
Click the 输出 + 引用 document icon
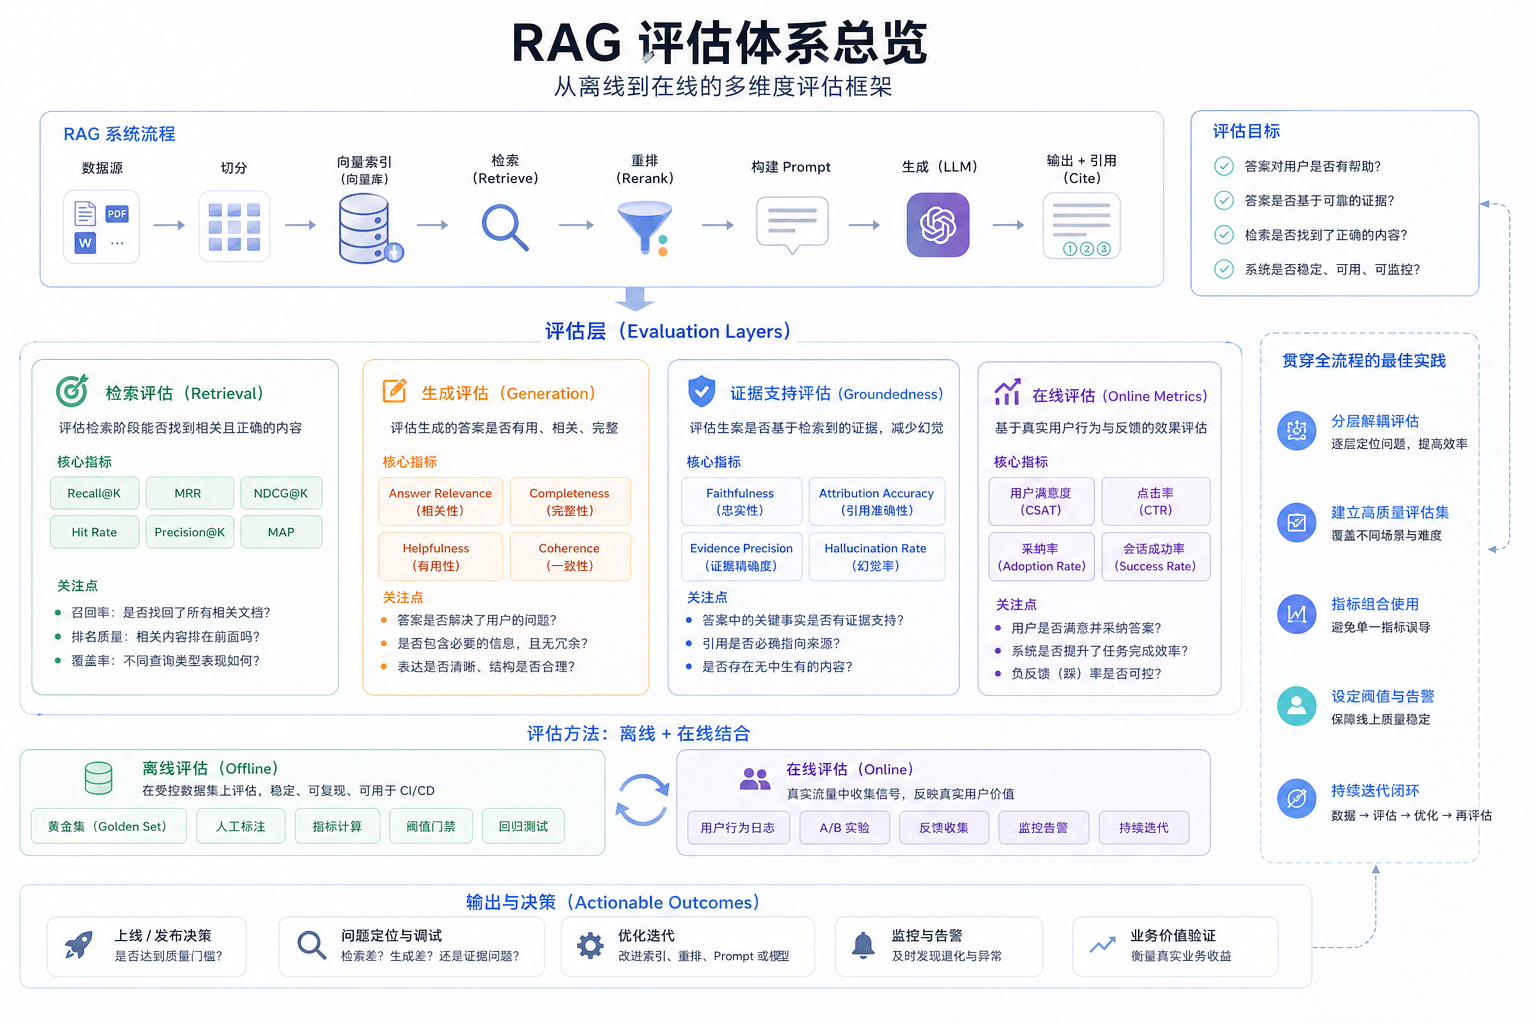click(x=1081, y=226)
